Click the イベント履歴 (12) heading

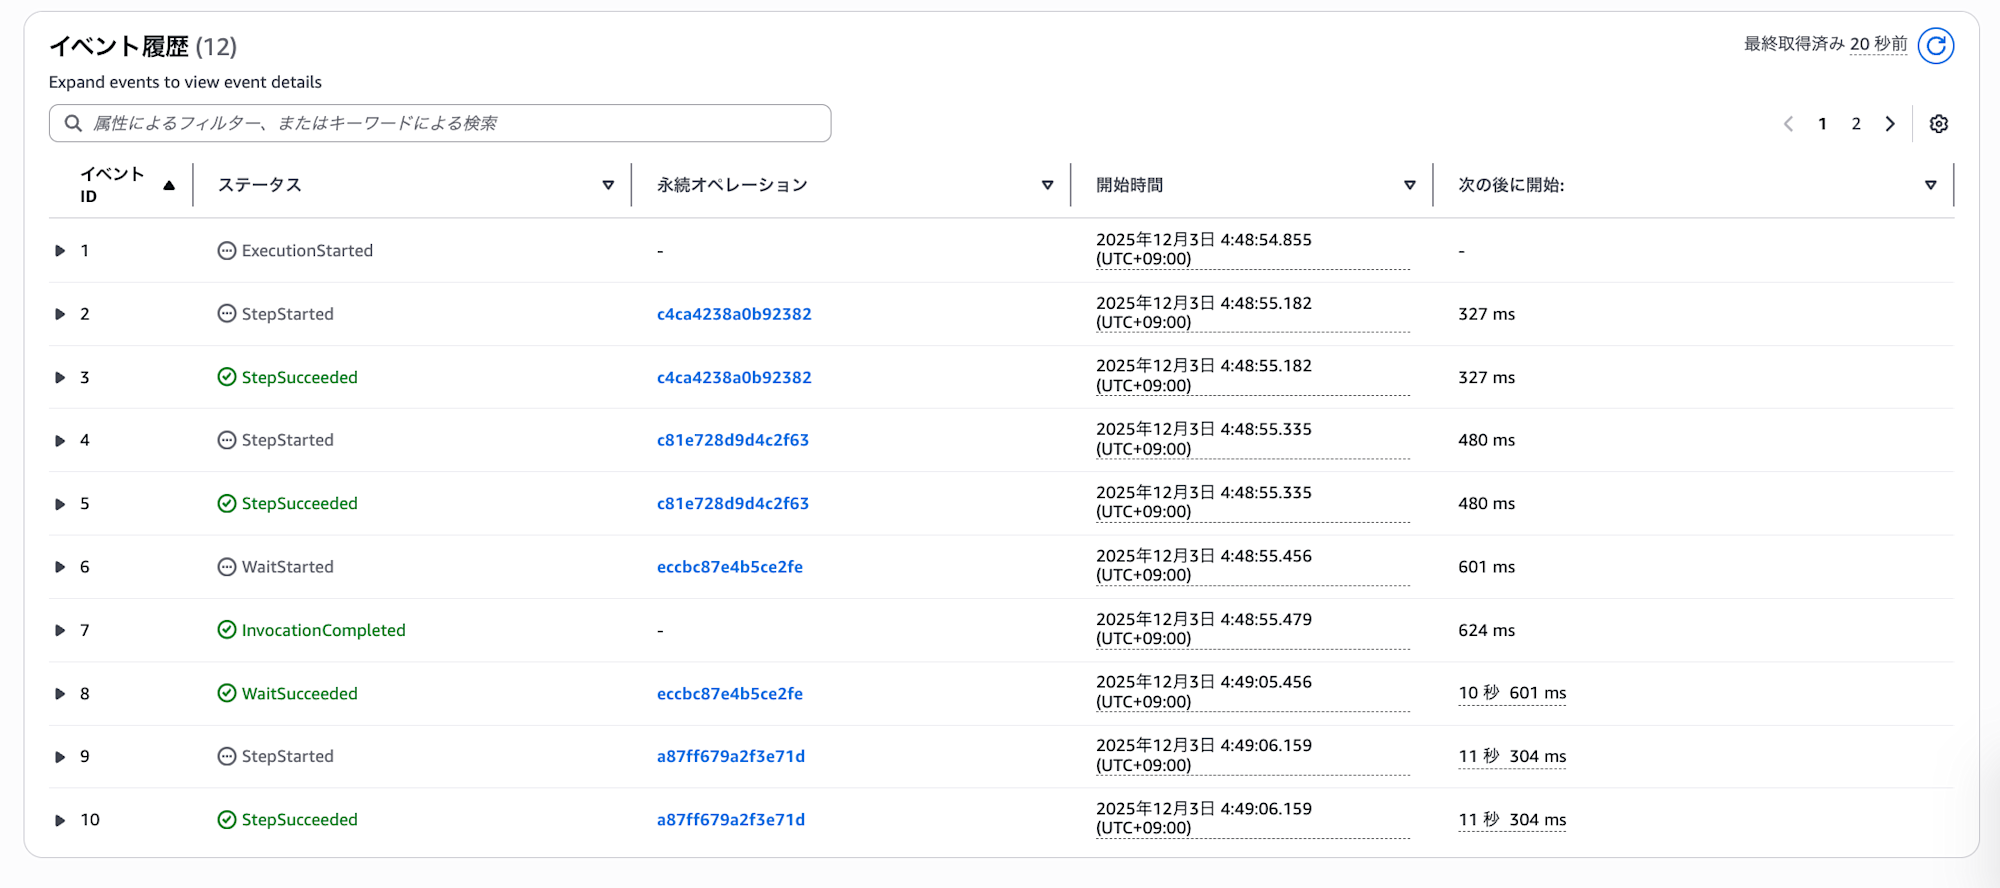[x=143, y=46]
